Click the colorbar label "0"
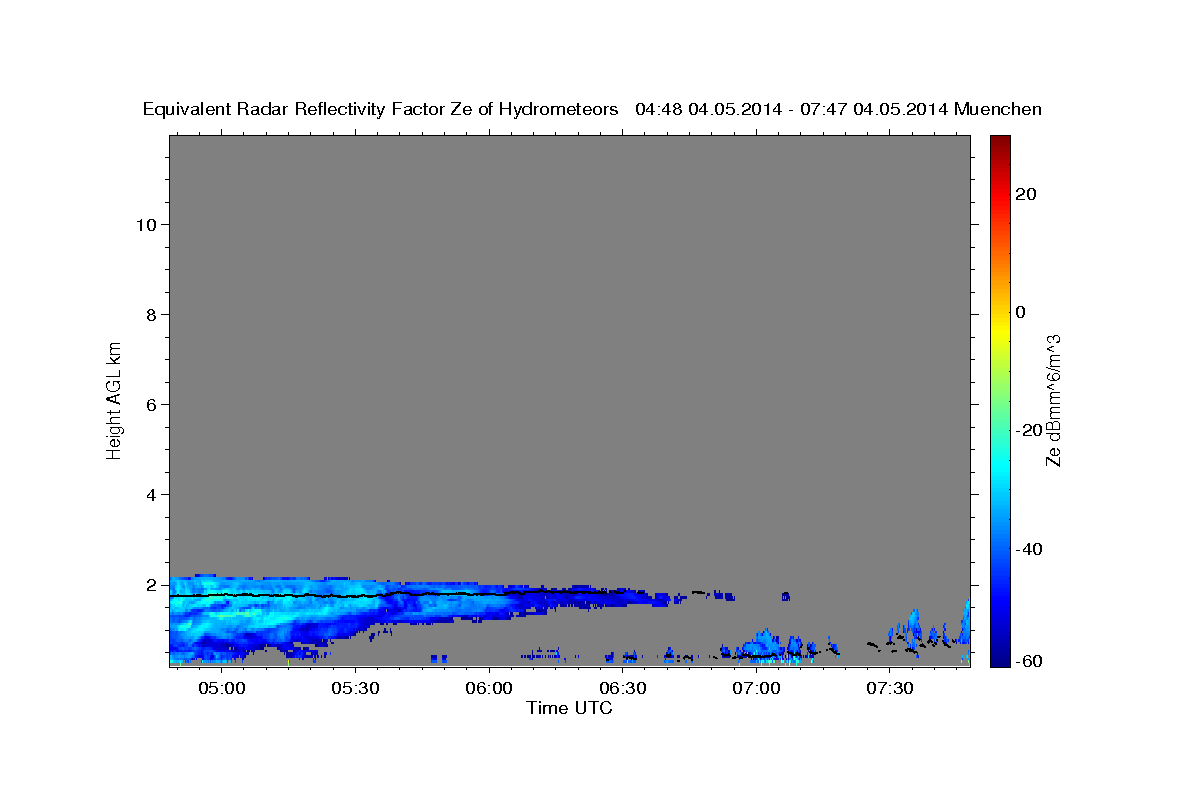 [1020, 312]
